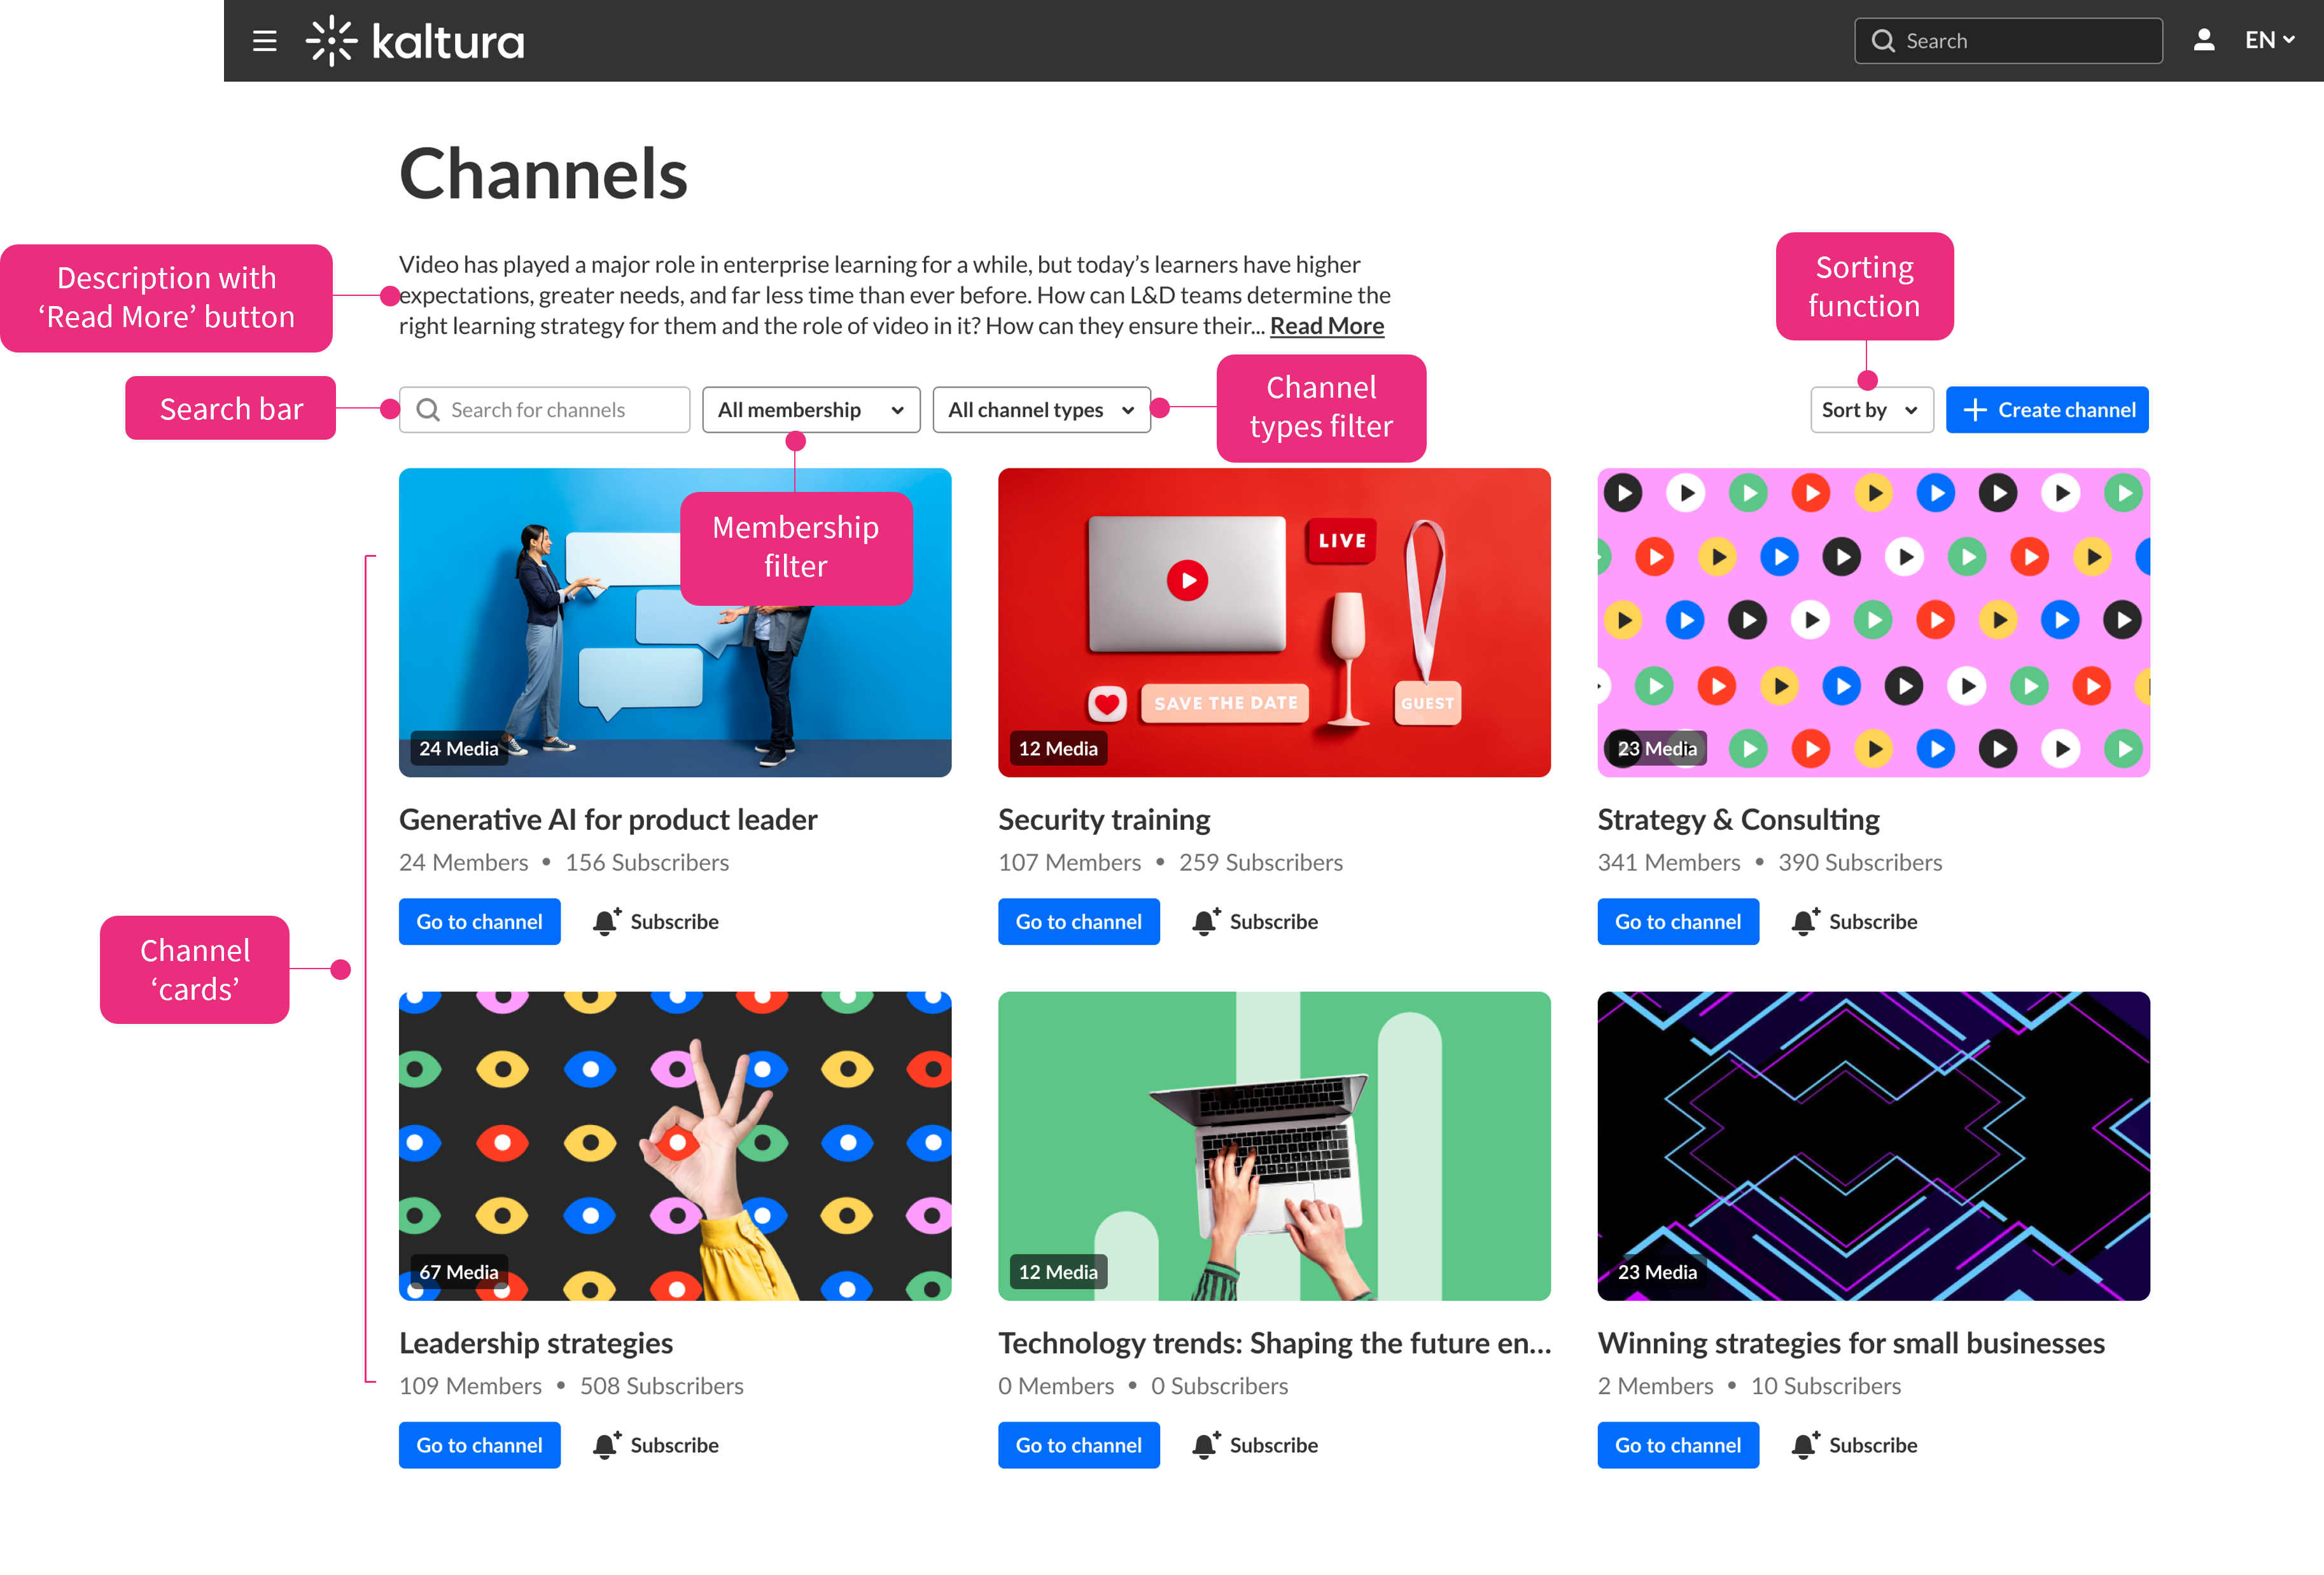Click the Kaltura logo
The width and height of the screenshot is (2324, 1575).
click(415, 41)
